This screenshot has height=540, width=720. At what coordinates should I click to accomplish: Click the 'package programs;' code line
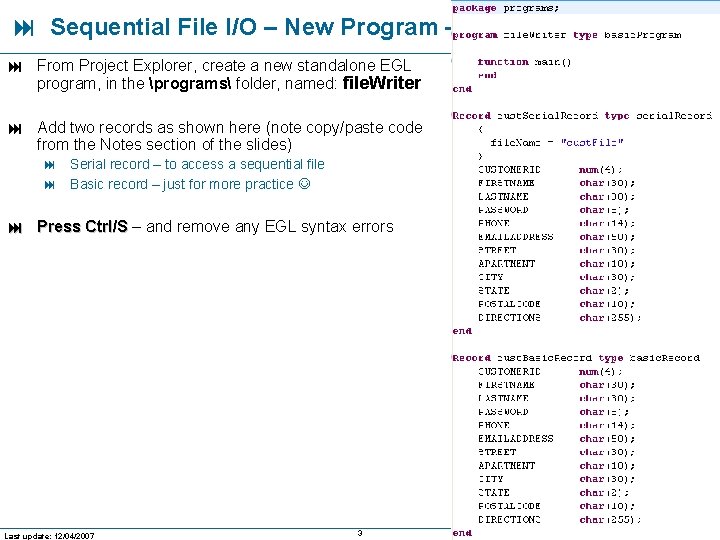[506, 8]
